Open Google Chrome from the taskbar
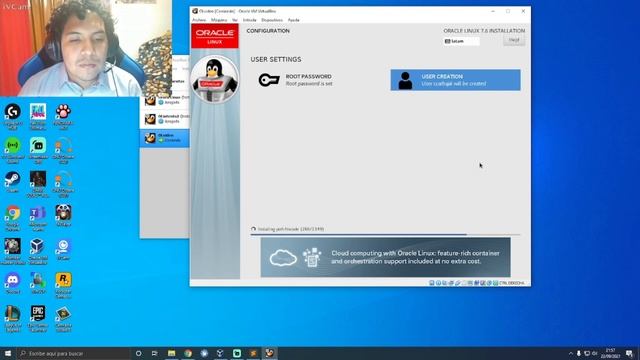Image resolution: width=640 pixels, height=360 pixels. [x=188, y=353]
